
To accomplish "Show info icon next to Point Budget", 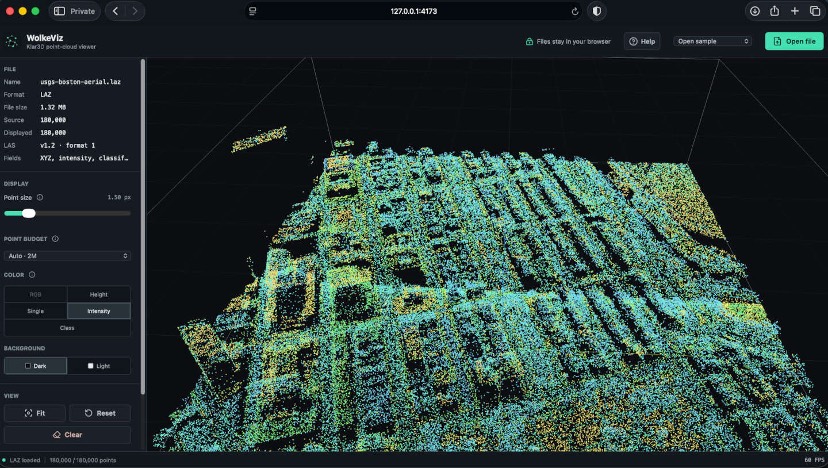I will [x=55, y=239].
